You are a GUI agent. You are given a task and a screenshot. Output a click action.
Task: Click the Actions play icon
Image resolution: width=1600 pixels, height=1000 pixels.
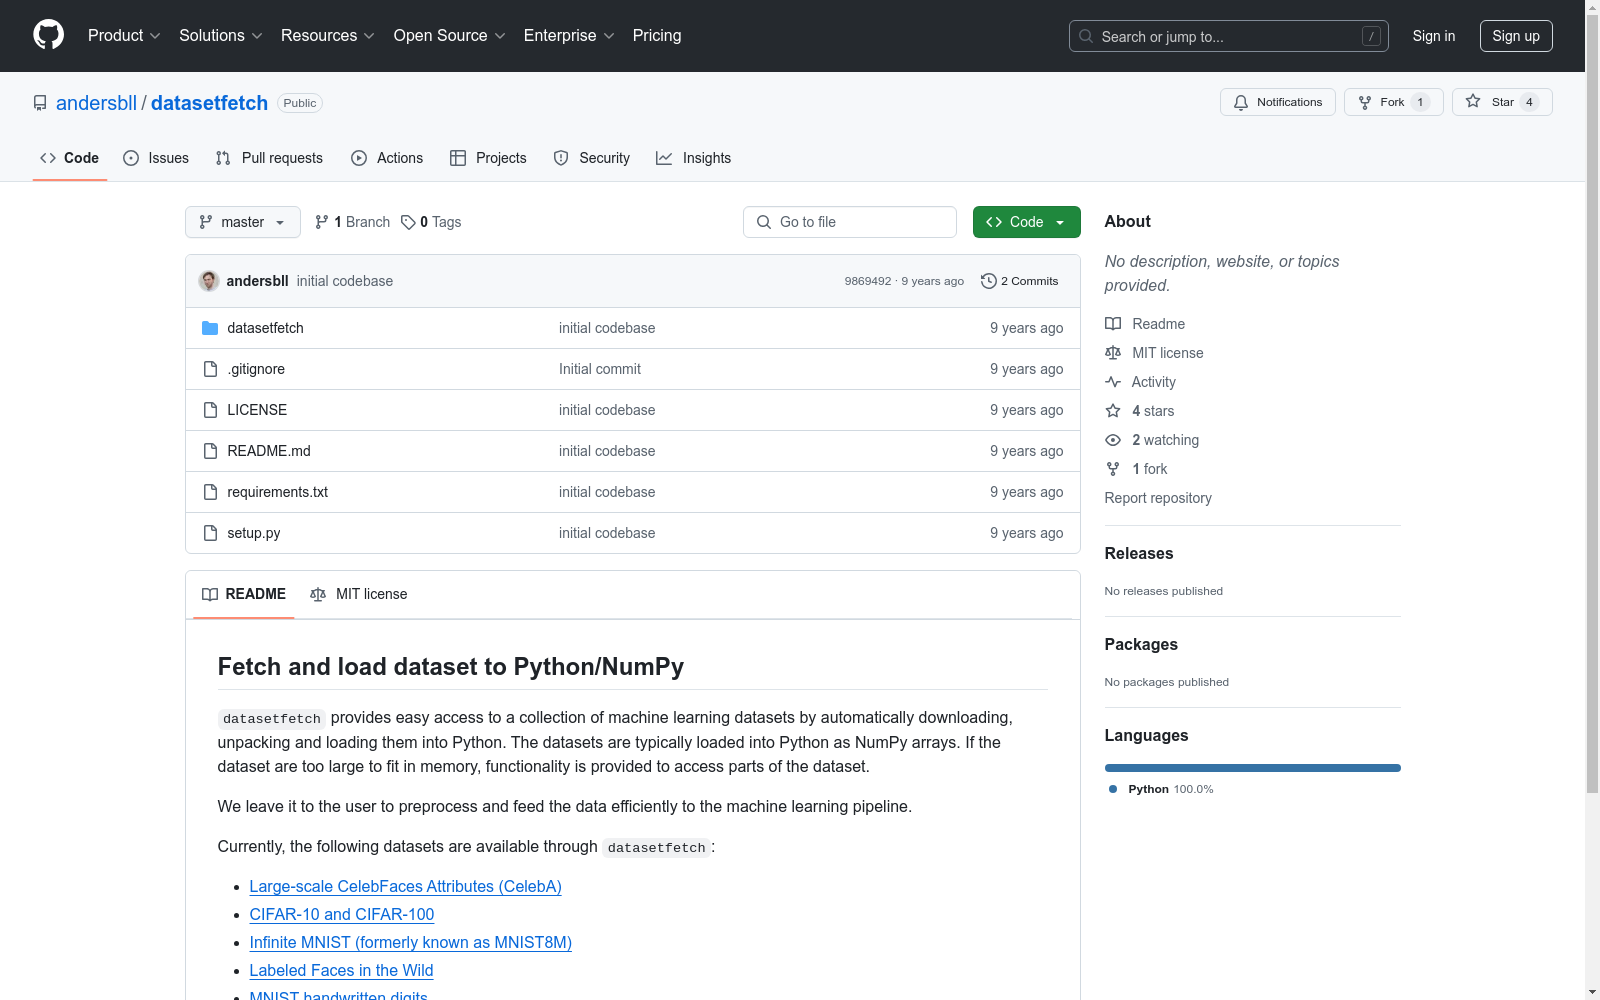tap(359, 158)
